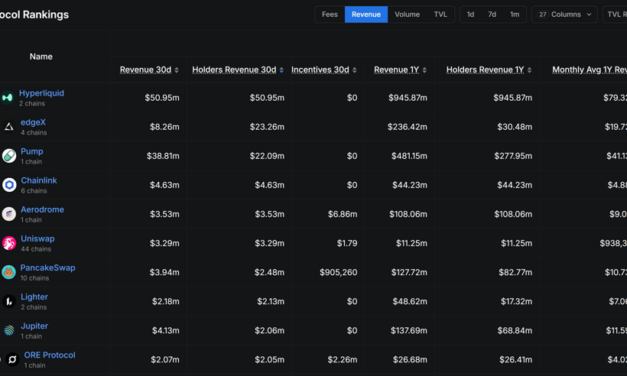Open the TVL R dropdown at right edge

pos(615,14)
